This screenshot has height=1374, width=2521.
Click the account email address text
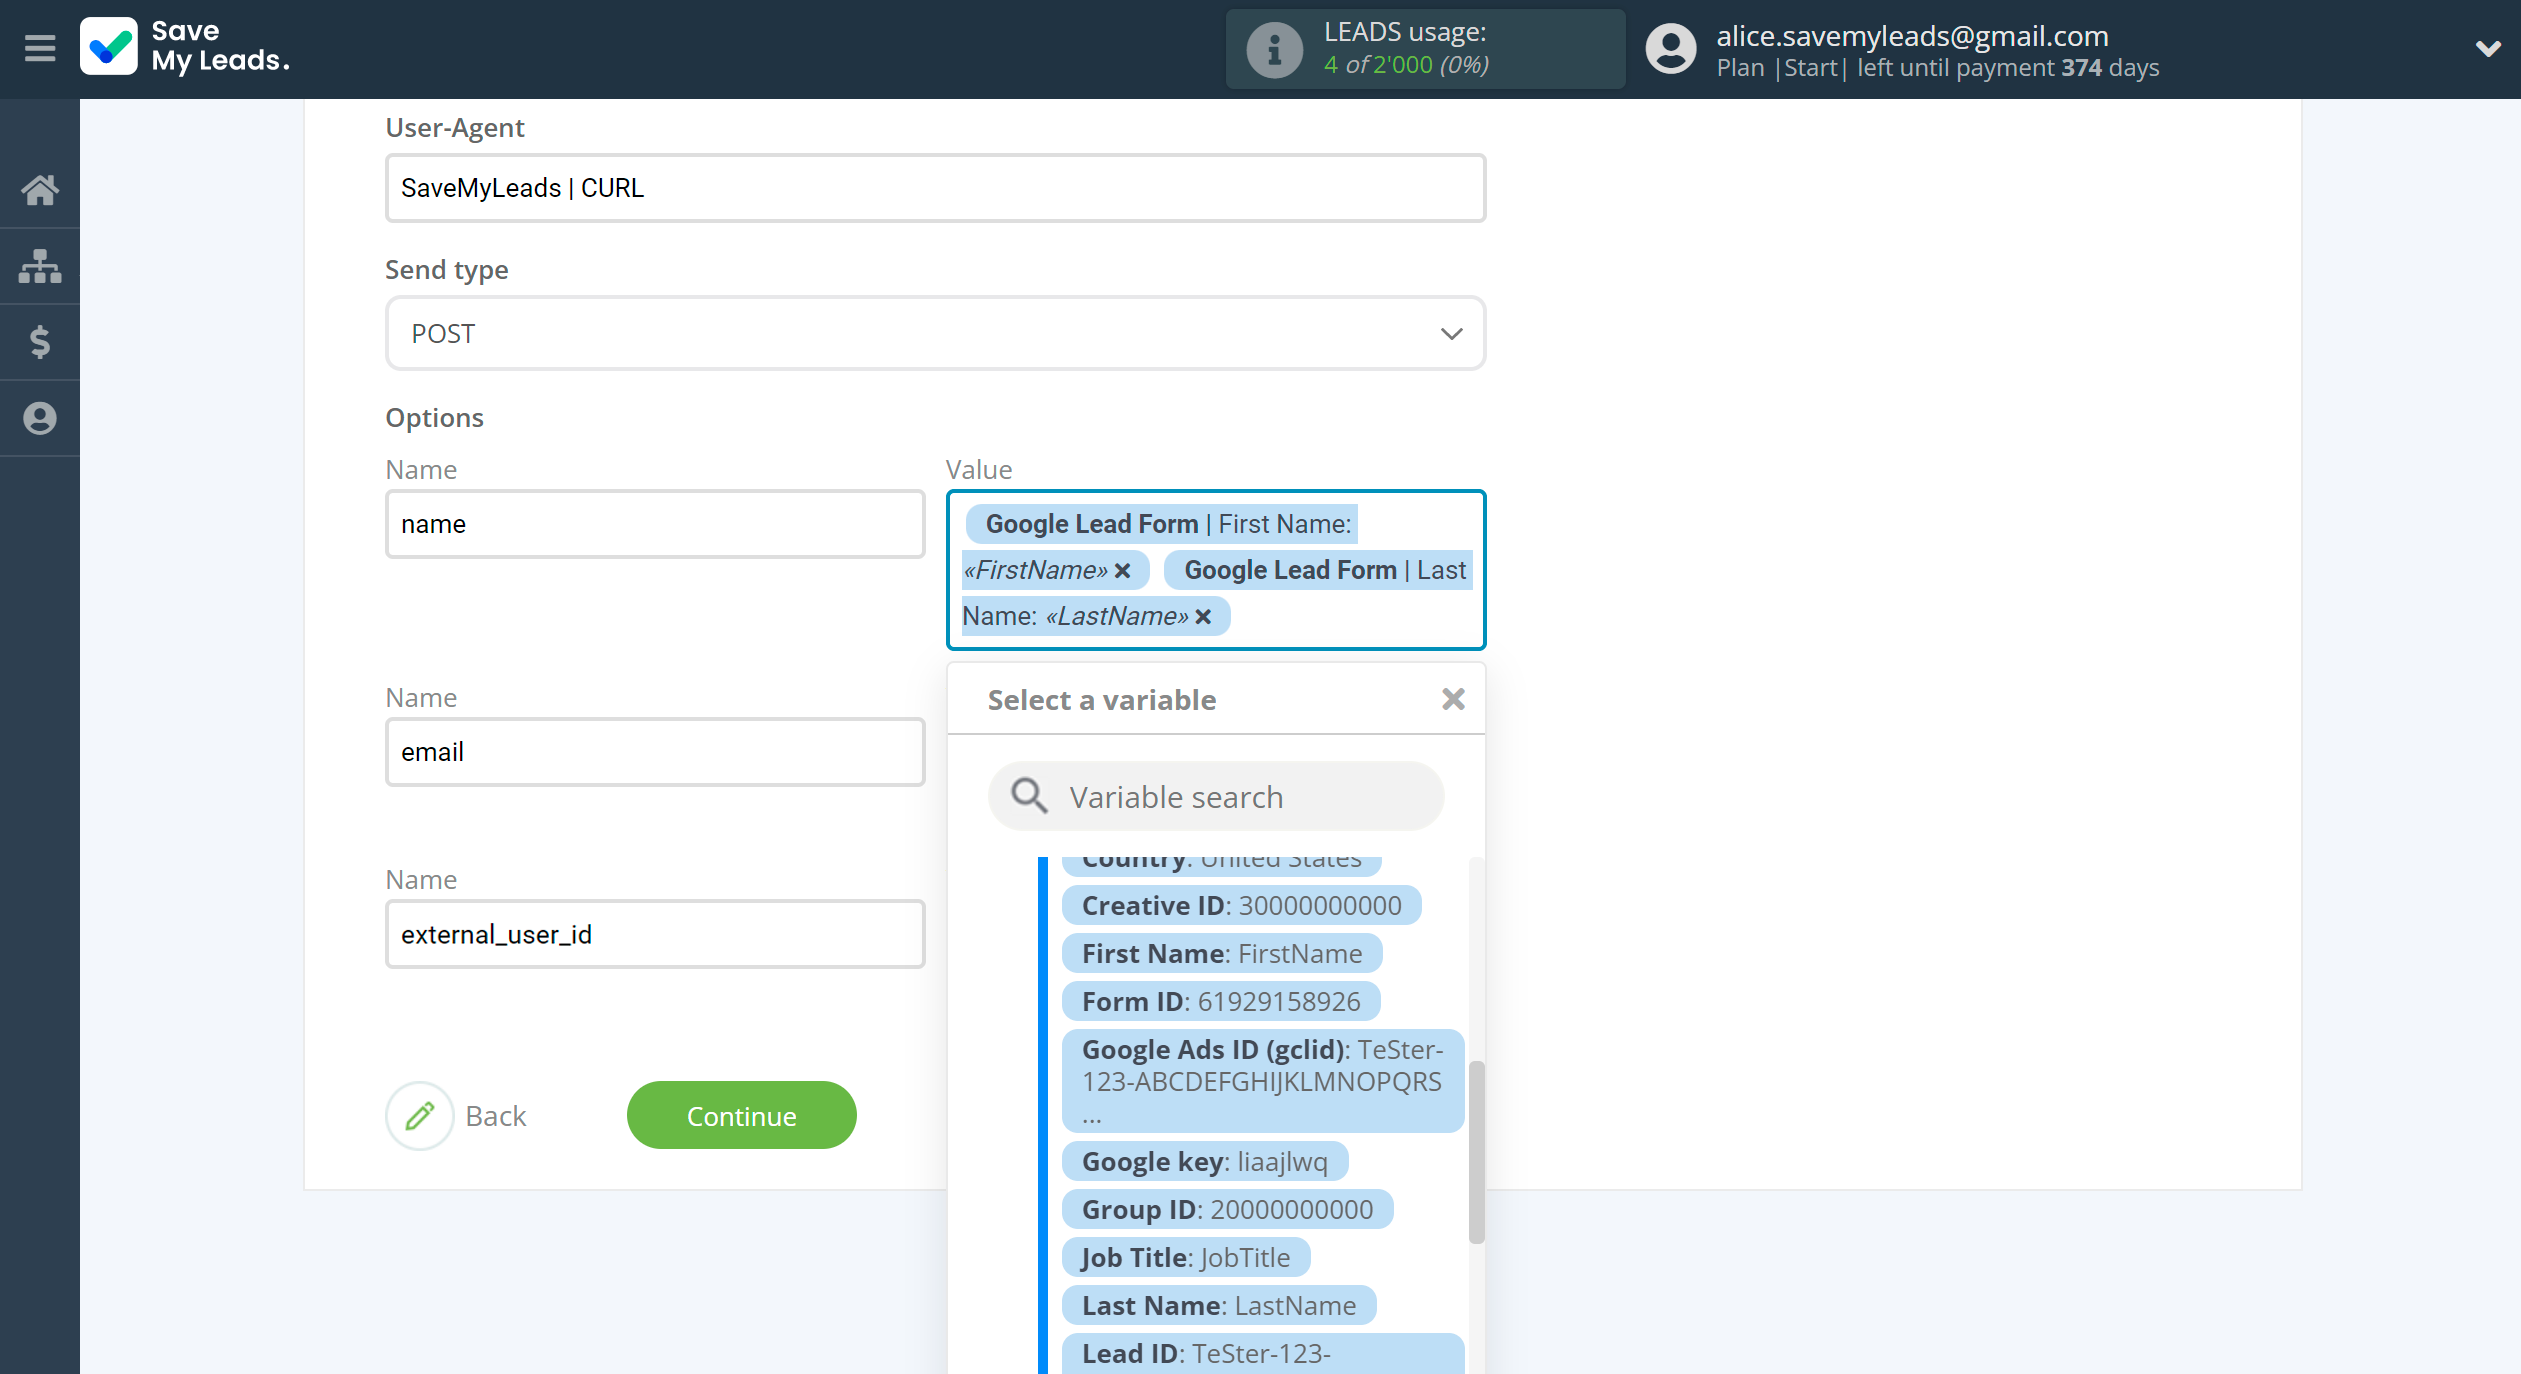click(1912, 36)
